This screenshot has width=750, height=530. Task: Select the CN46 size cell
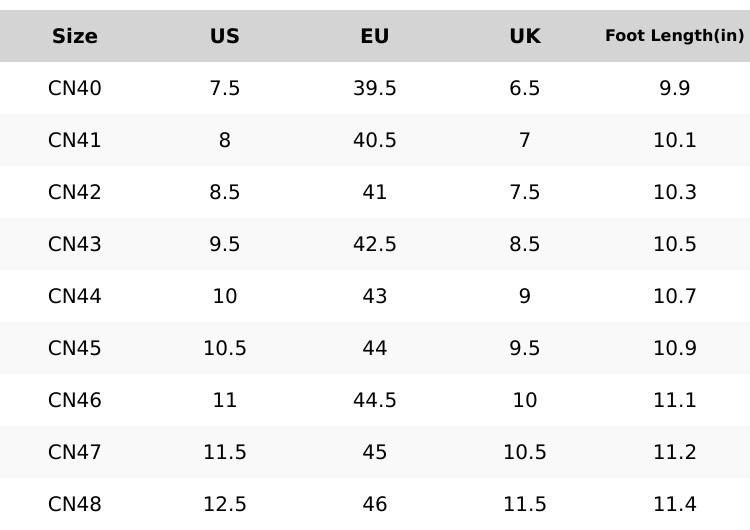click(75, 400)
